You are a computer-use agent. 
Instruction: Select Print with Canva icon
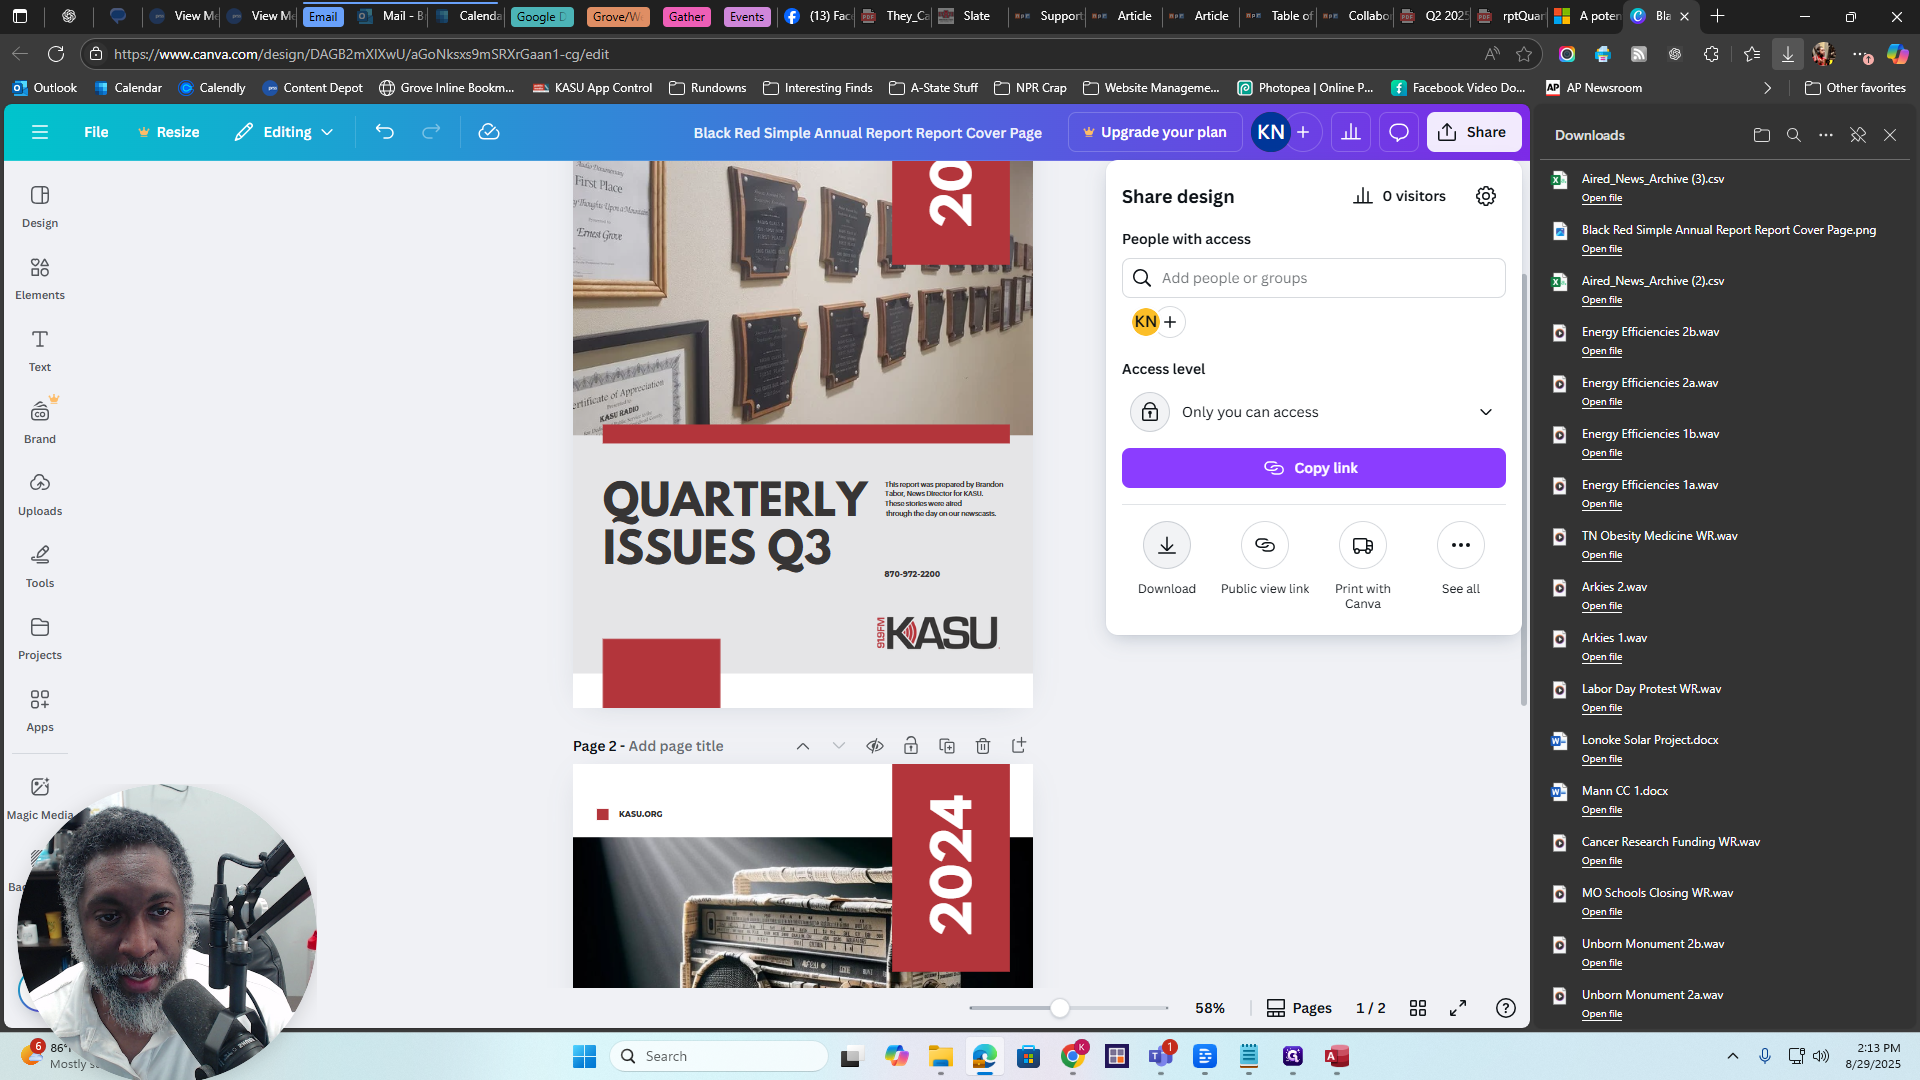[x=1362, y=546]
